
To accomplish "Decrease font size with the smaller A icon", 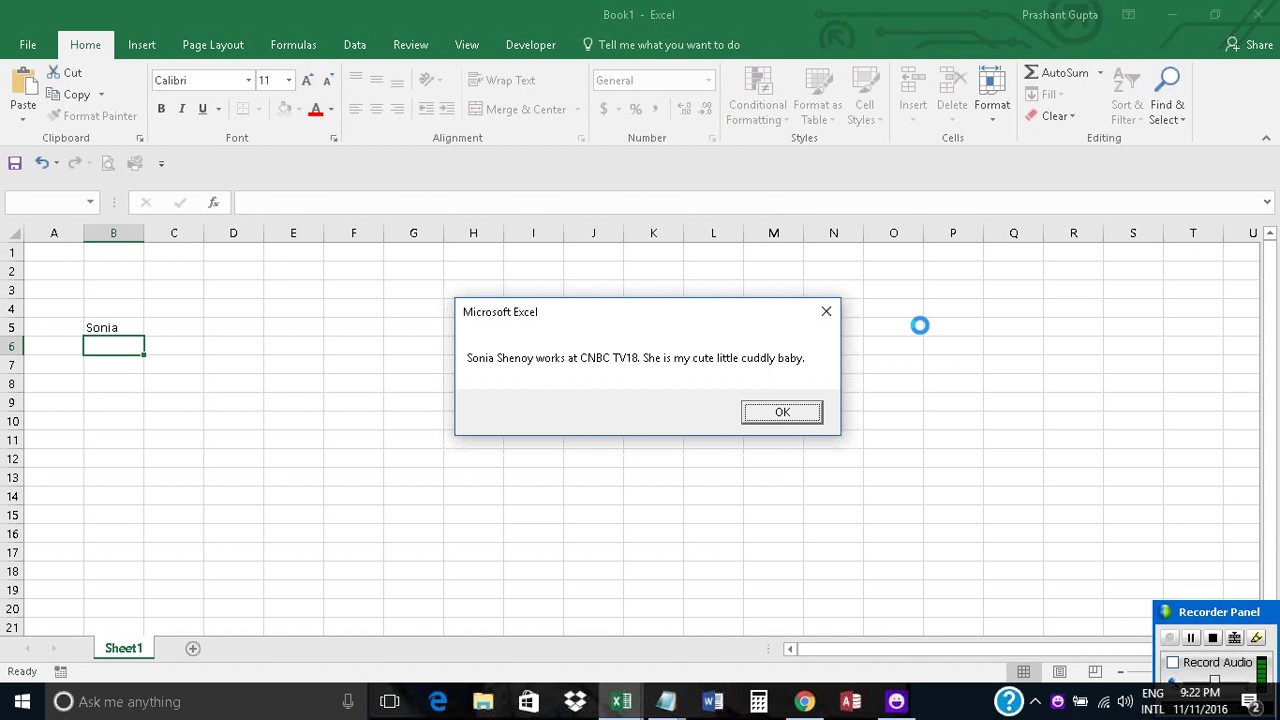I will (327, 80).
